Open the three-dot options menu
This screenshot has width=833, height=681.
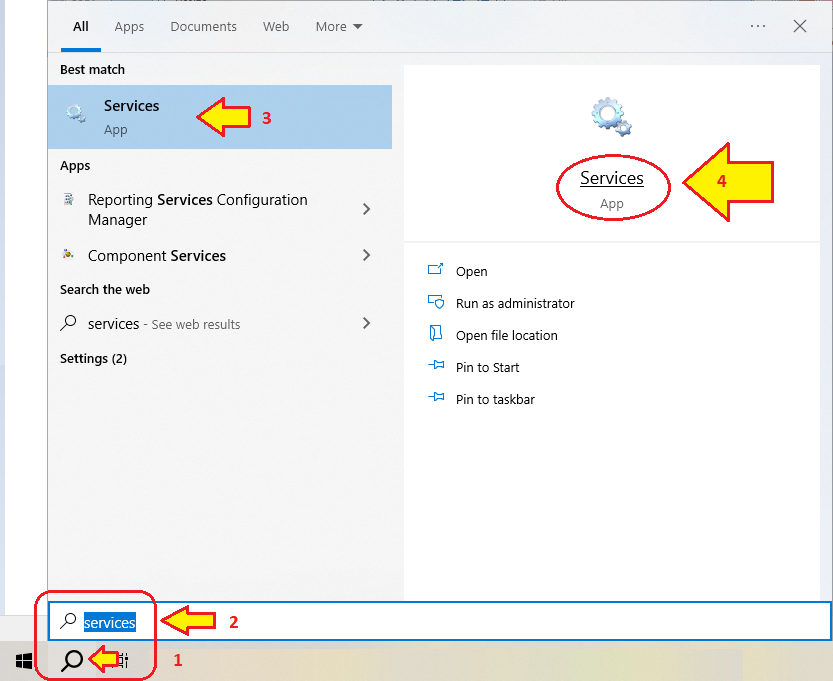tap(758, 26)
